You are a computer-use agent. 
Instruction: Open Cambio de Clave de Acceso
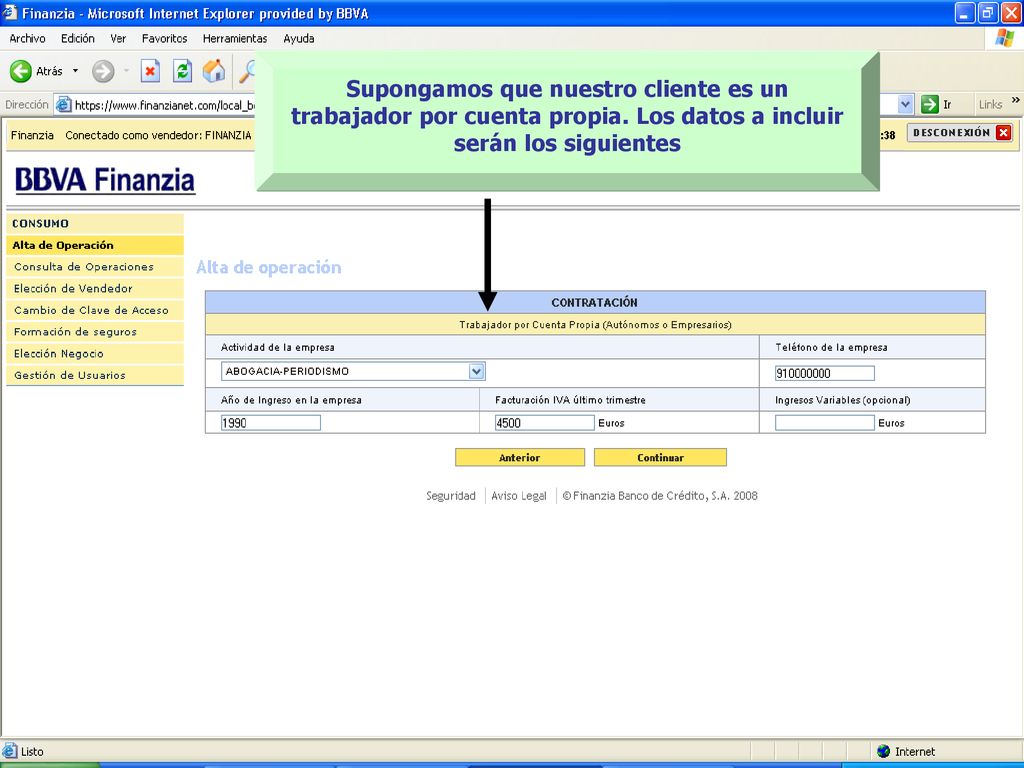point(95,310)
